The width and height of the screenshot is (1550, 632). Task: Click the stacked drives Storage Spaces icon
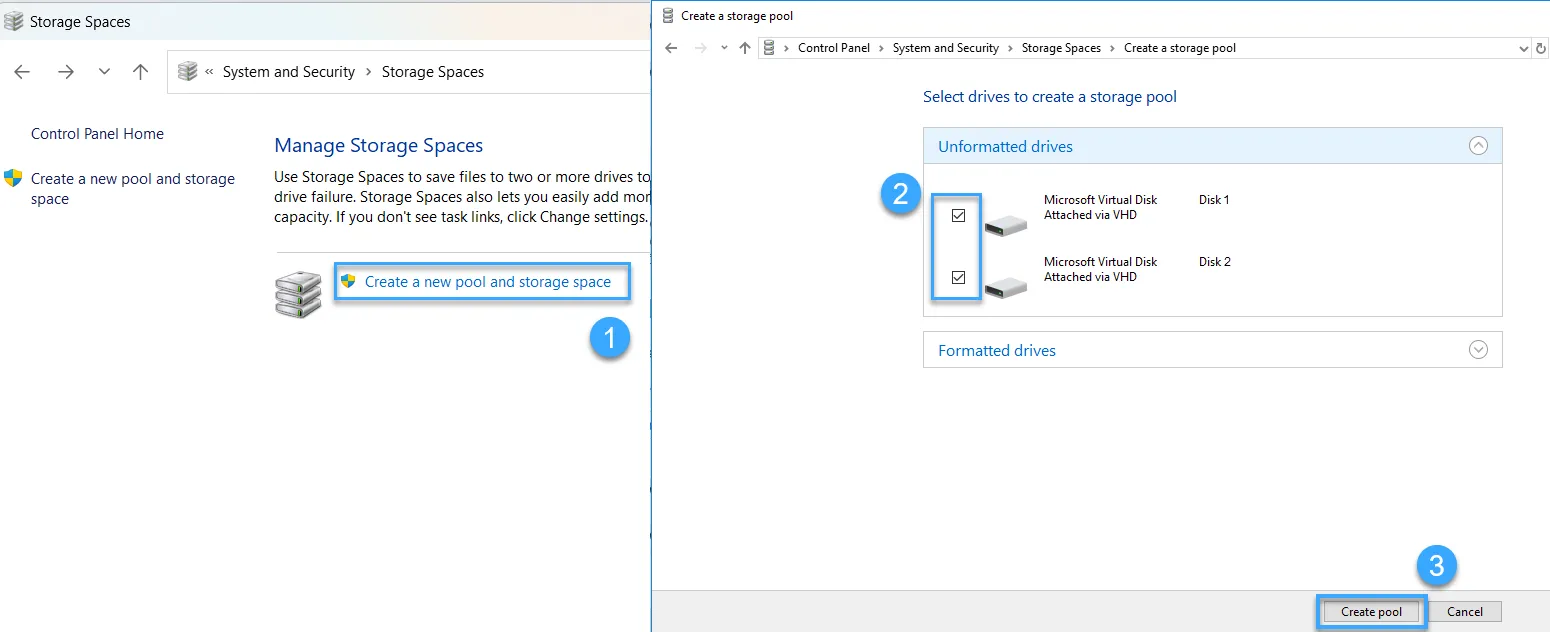tap(298, 295)
